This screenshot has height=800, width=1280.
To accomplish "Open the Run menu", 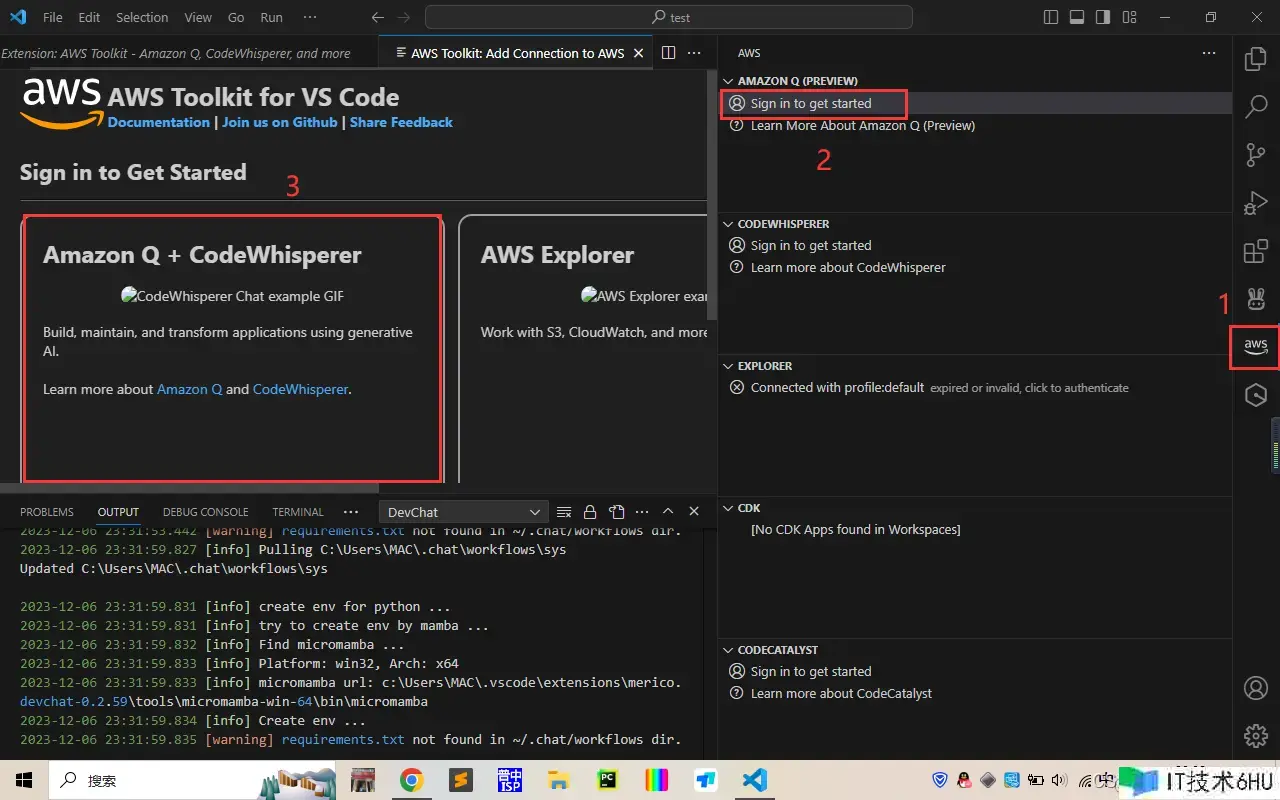I will [x=271, y=17].
